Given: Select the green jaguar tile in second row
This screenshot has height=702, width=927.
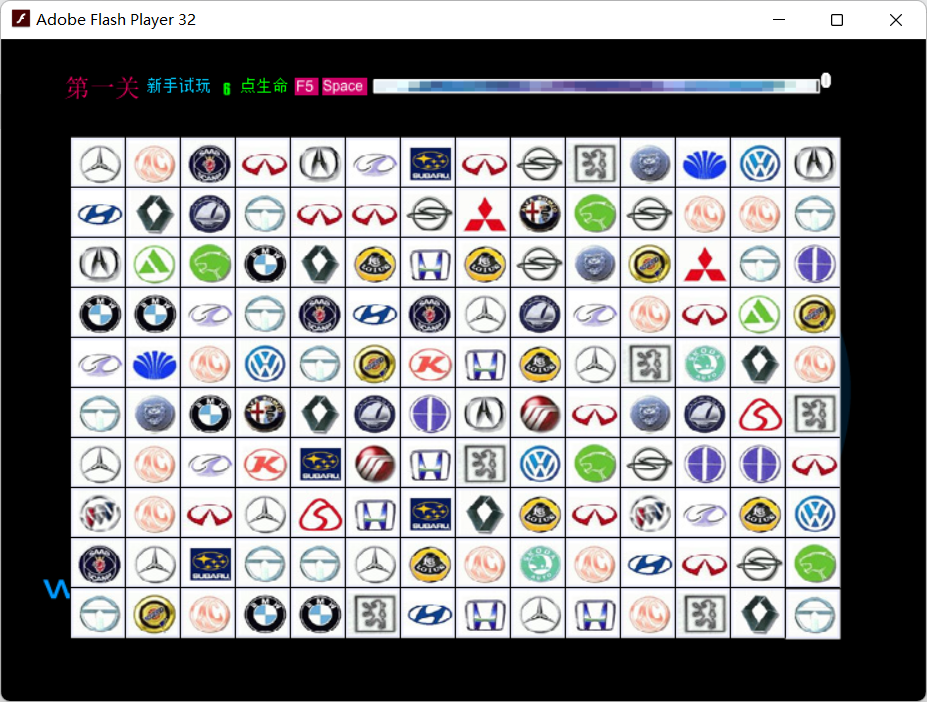Looking at the screenshot, I should pyautogui.click(x=594, y=213).
